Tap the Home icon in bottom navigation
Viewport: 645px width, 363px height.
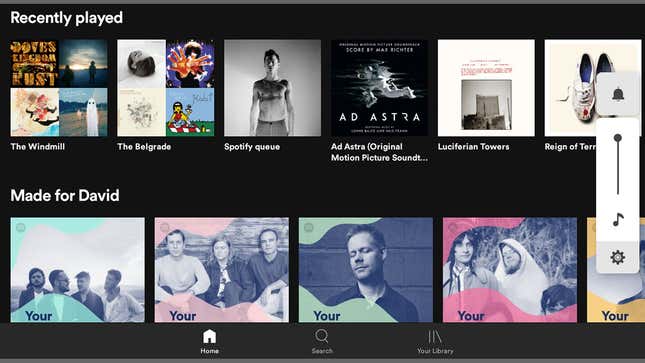click(209, 336)
